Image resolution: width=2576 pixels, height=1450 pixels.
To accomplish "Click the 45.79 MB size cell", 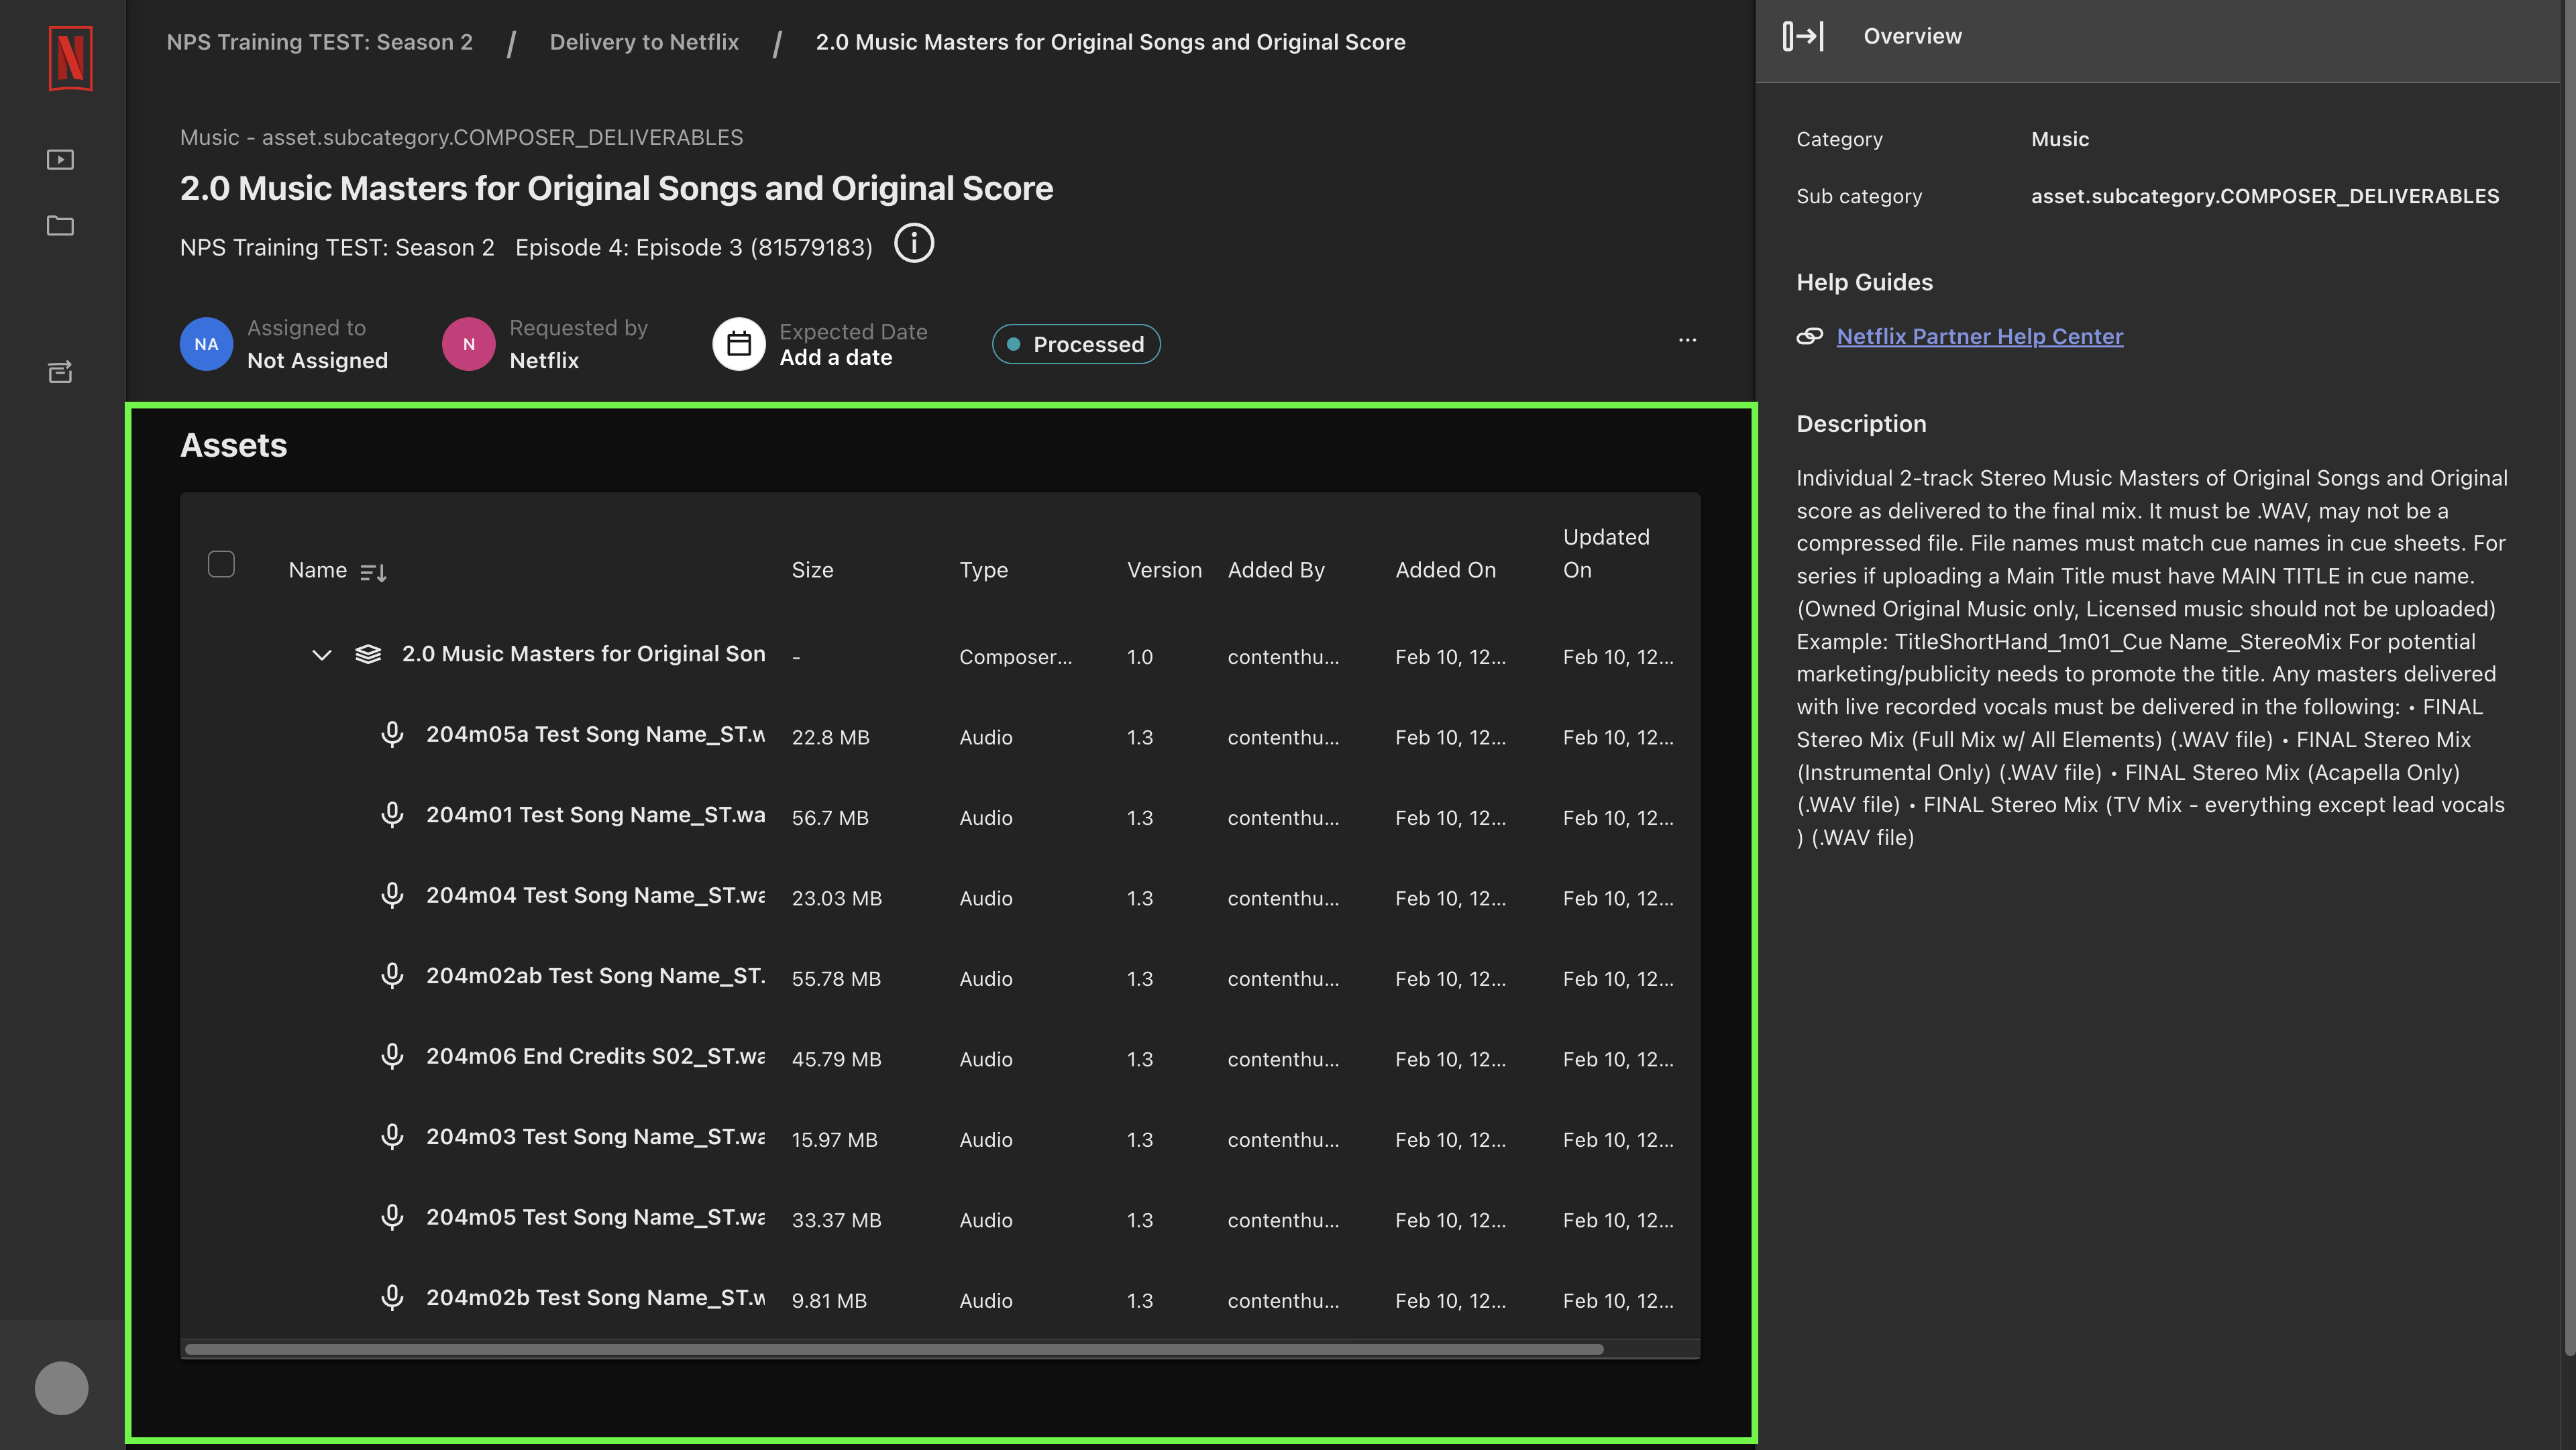I will 836,1059.
